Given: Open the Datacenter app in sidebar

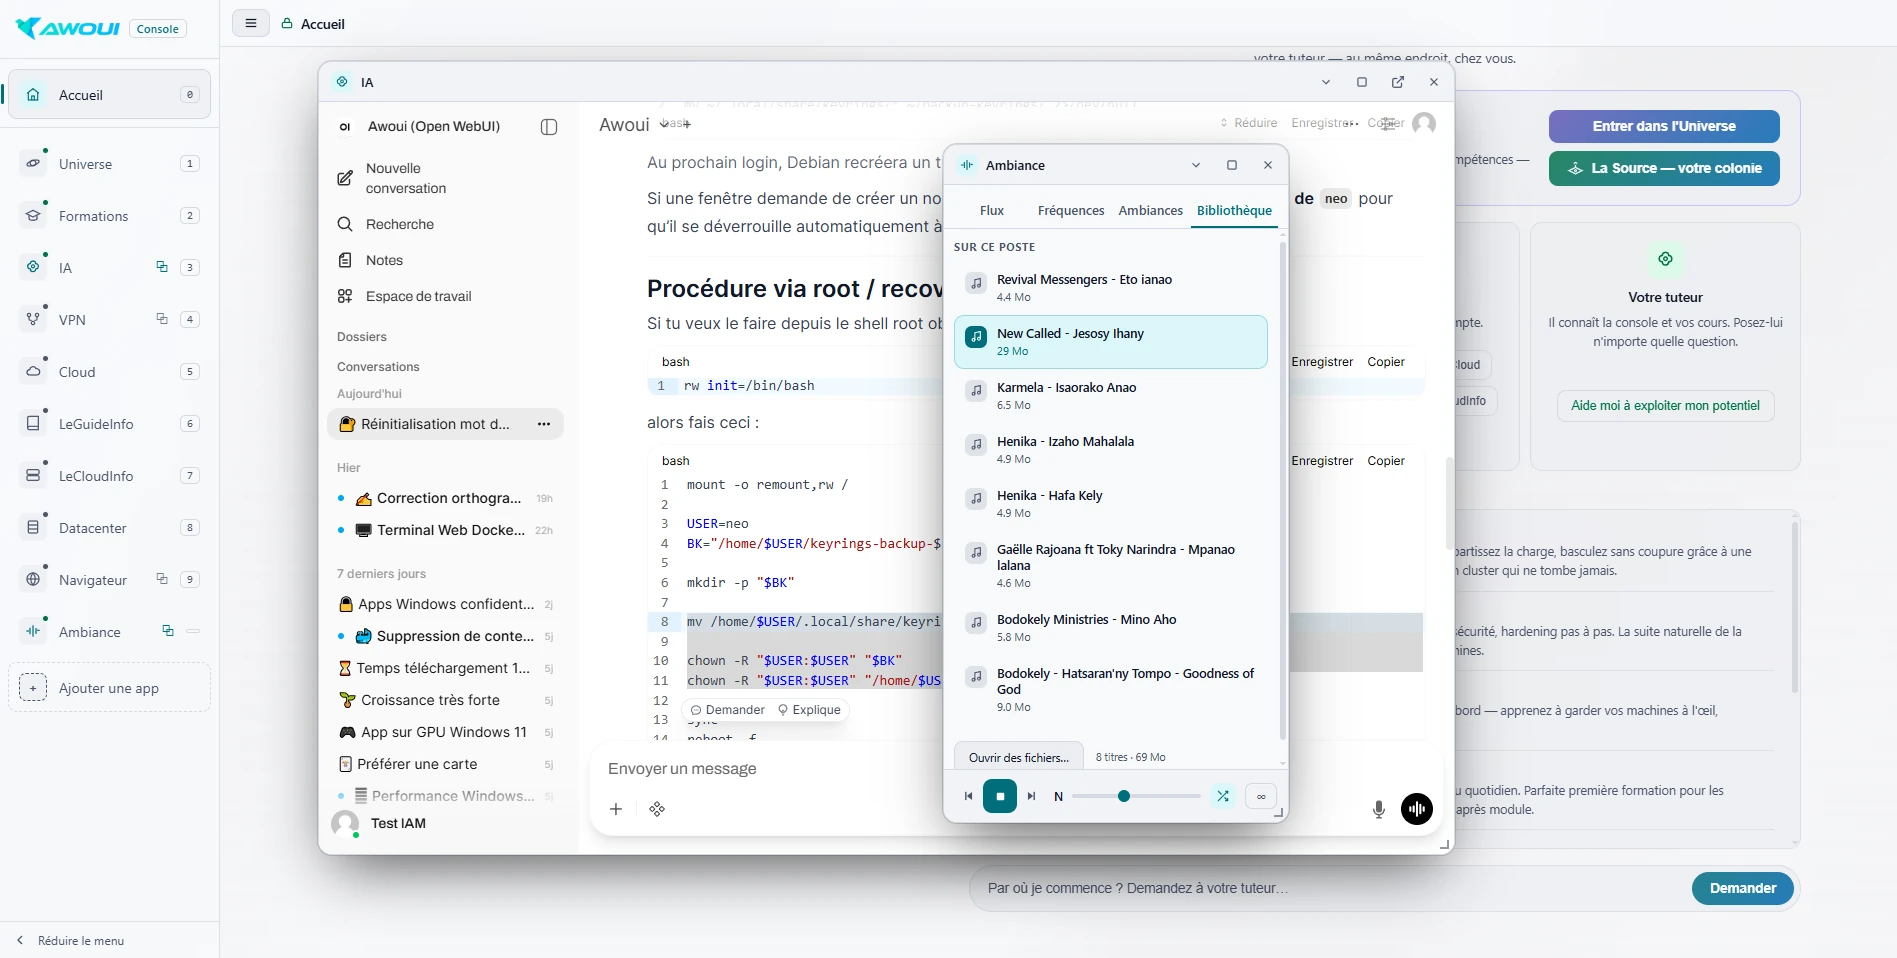Looking at the screenshot, I should point(109,528).
